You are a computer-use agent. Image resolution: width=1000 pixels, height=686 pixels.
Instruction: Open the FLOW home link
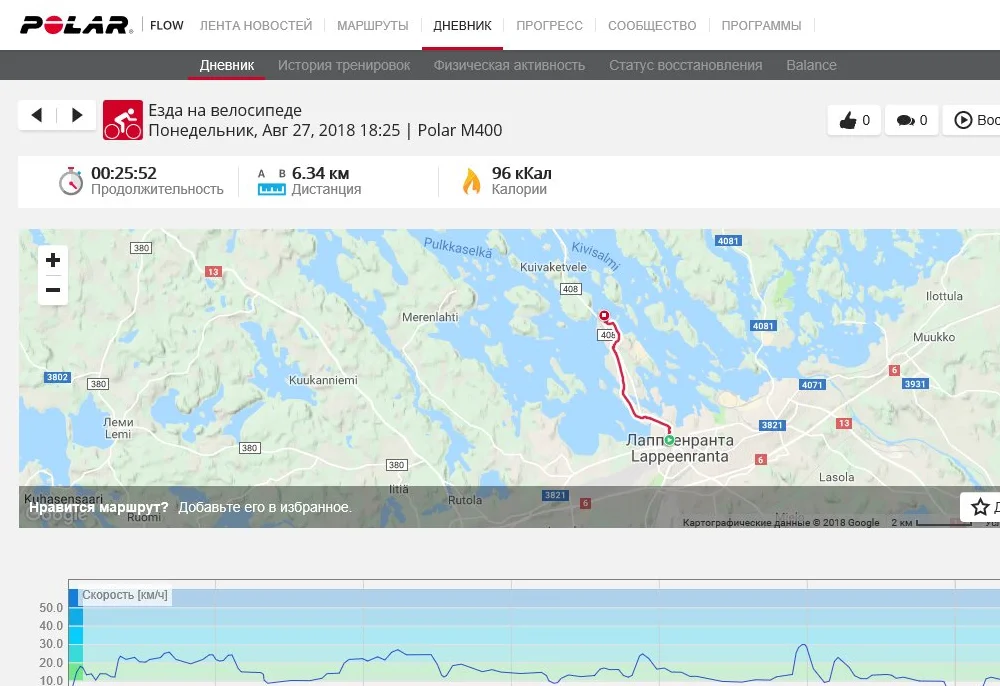[166, 26]
